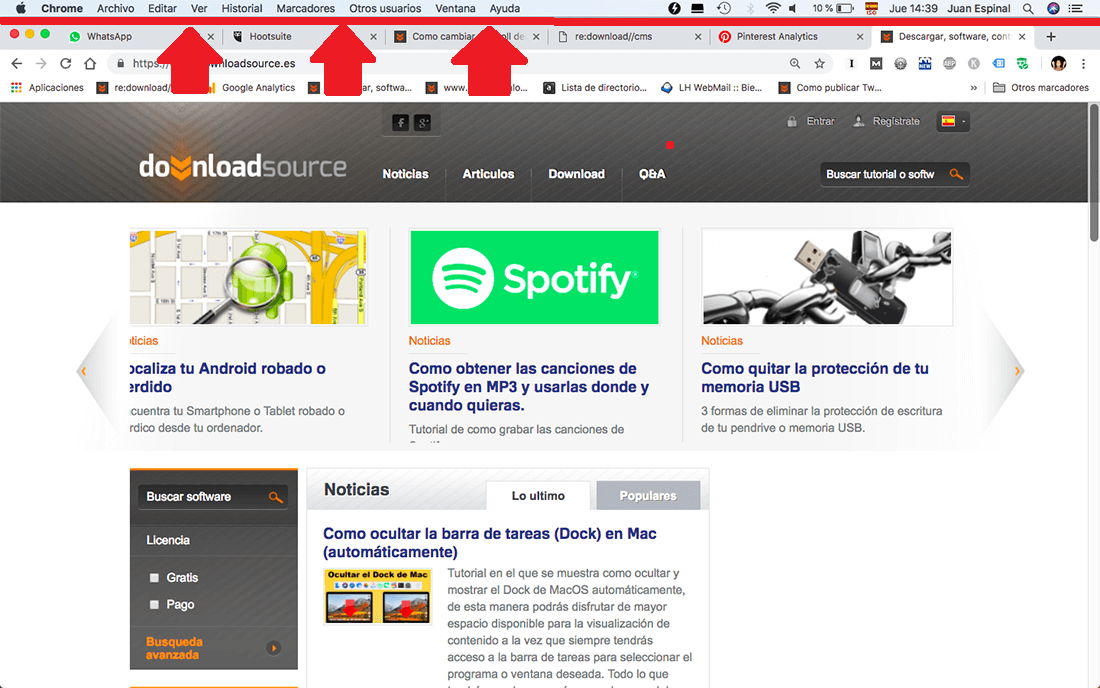The image size is (1100, 688).
Task: Check the Pago license checkbox
Action: (x=154, y=605)
